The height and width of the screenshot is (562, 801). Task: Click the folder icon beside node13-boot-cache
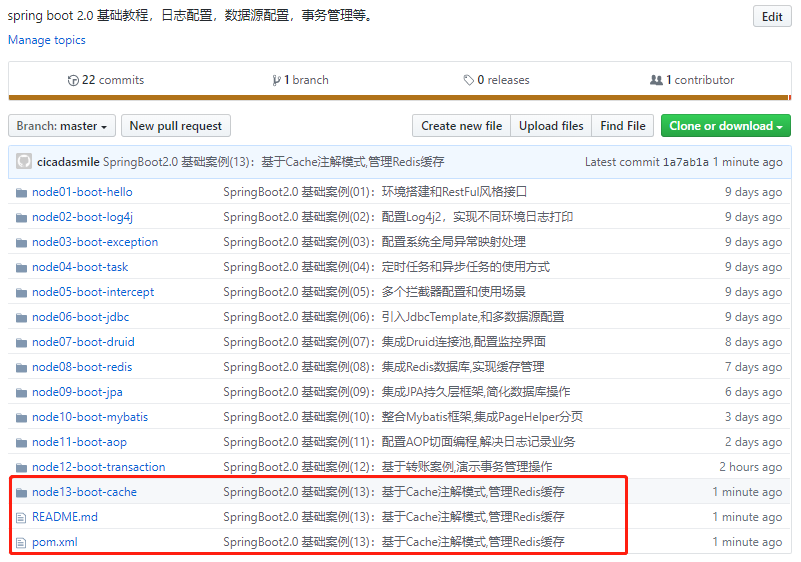pos(21,493)
